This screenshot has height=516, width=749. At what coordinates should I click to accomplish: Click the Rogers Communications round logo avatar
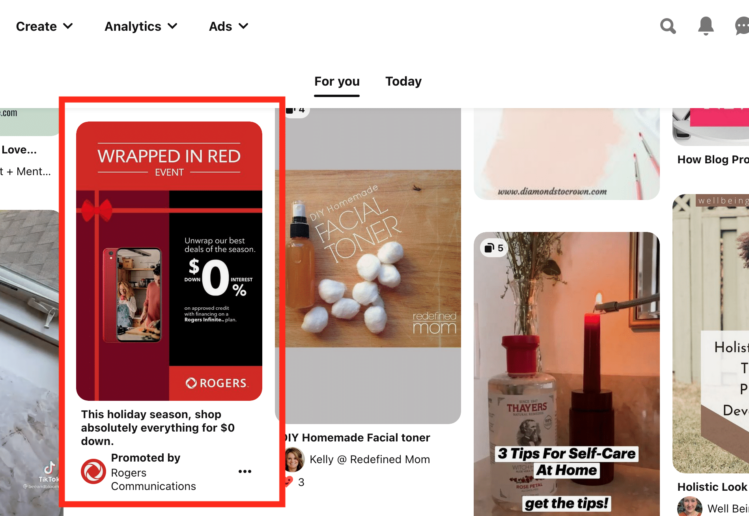click(93, 472)
